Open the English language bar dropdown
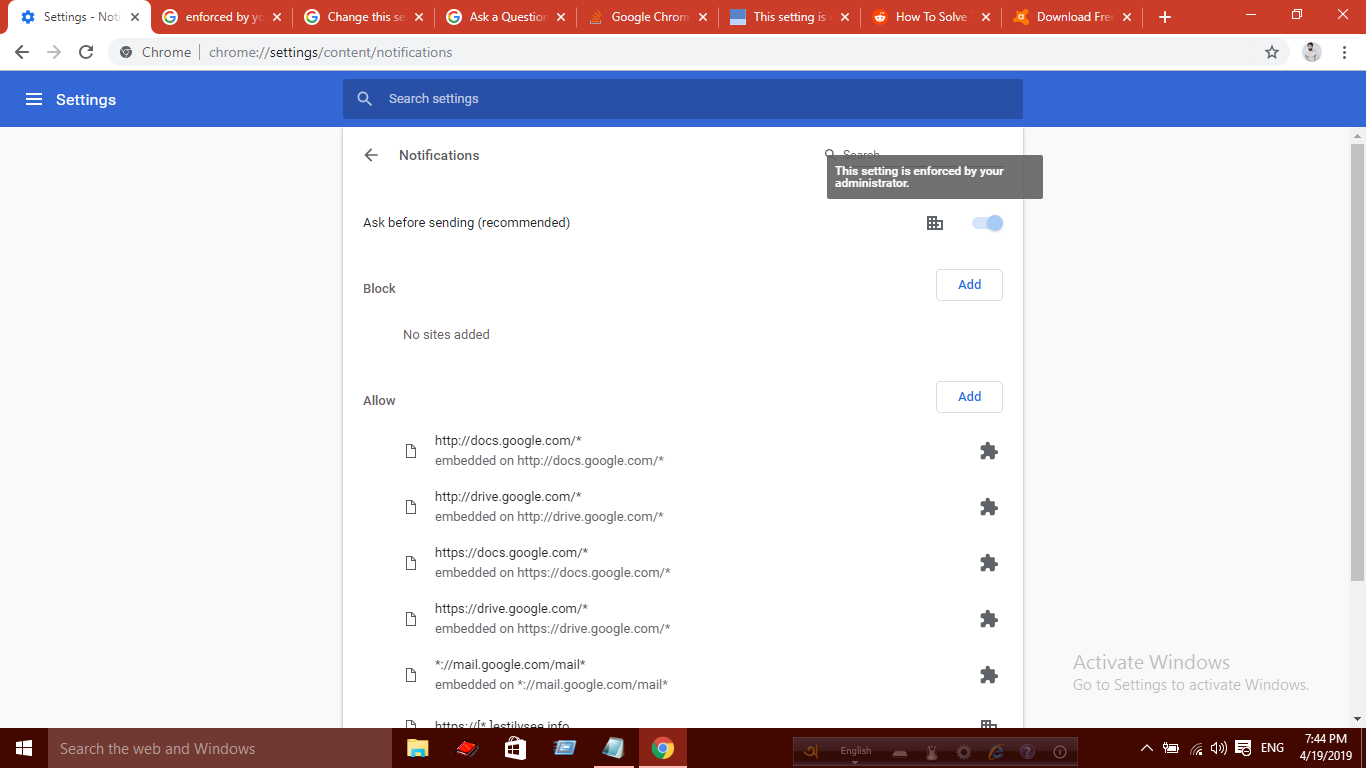The image size is (1366, 768). pyautogui.click(x=855, y=761)
